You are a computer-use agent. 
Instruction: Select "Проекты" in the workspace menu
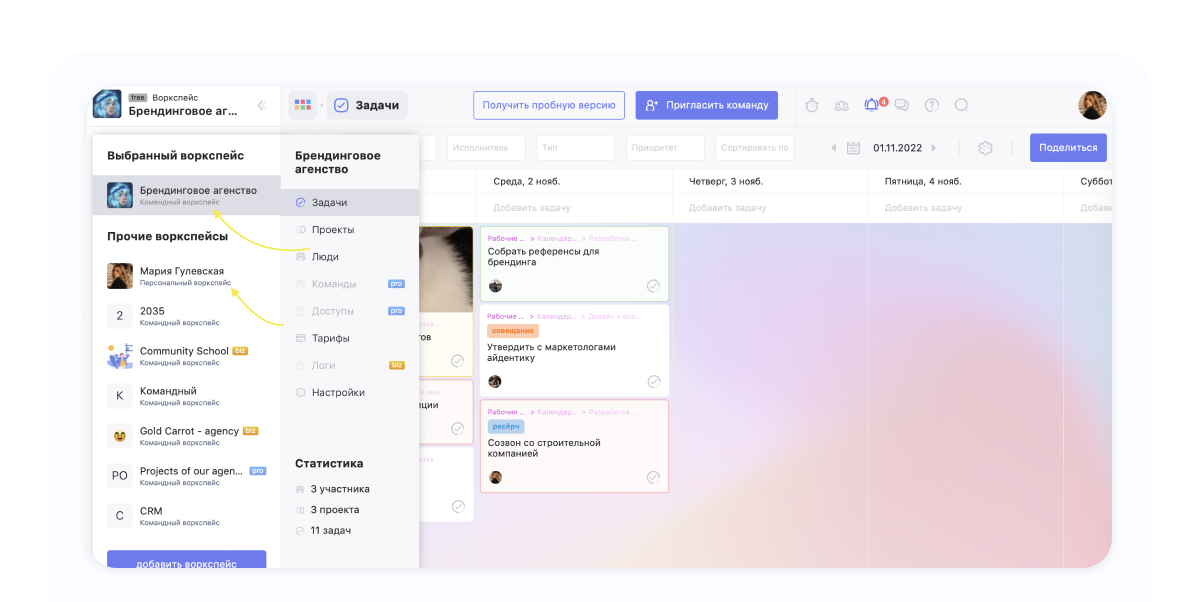pyautogui.click(x=332, y=230)
